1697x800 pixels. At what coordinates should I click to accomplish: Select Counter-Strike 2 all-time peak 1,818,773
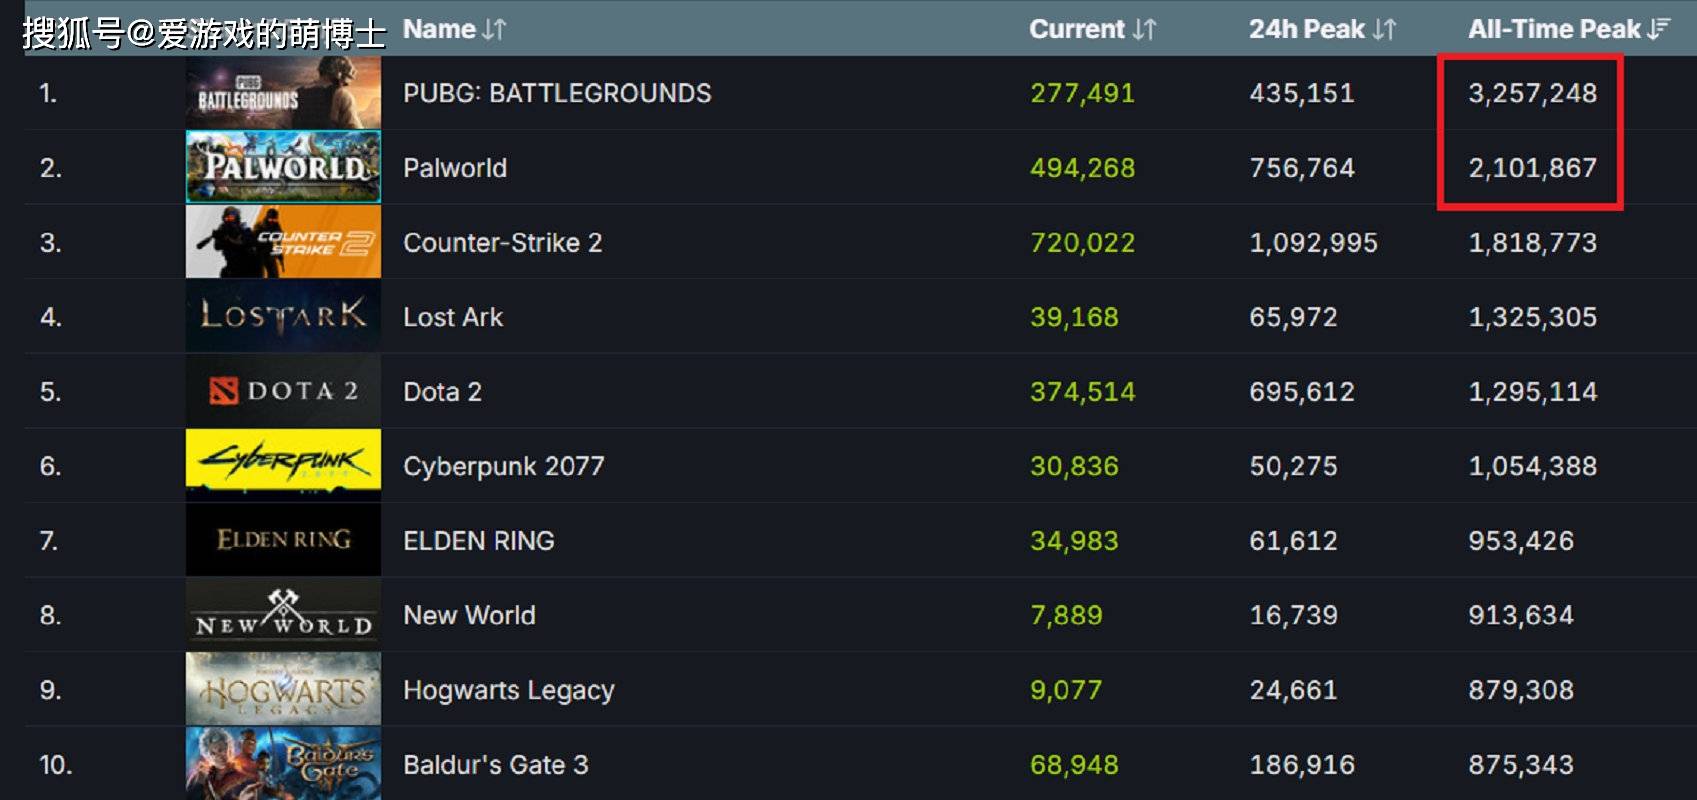[1532, 243]
